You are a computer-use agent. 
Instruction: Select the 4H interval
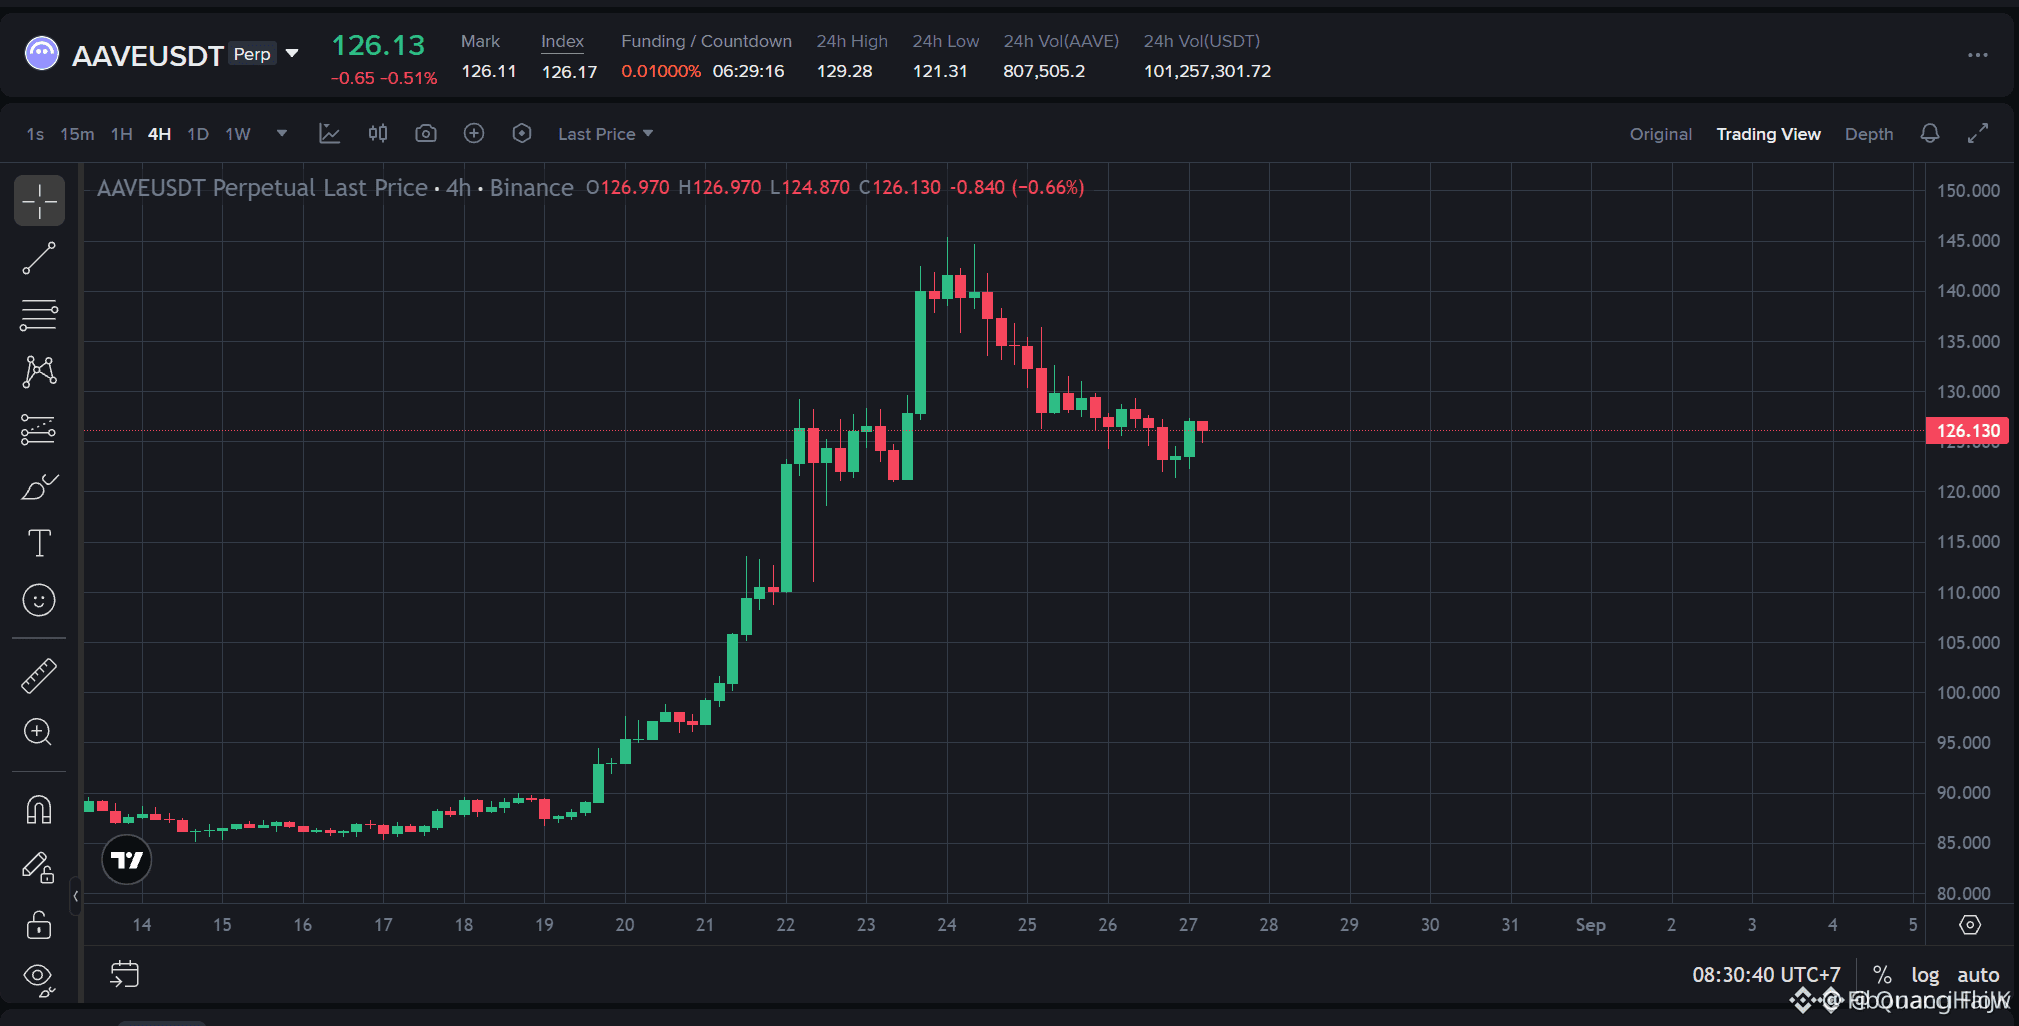point(159,134)
